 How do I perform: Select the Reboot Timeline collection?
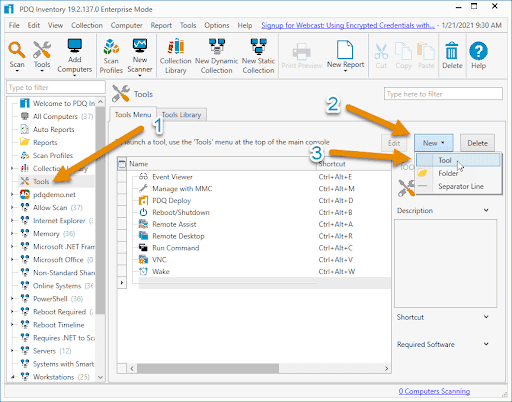coord(59,325)
